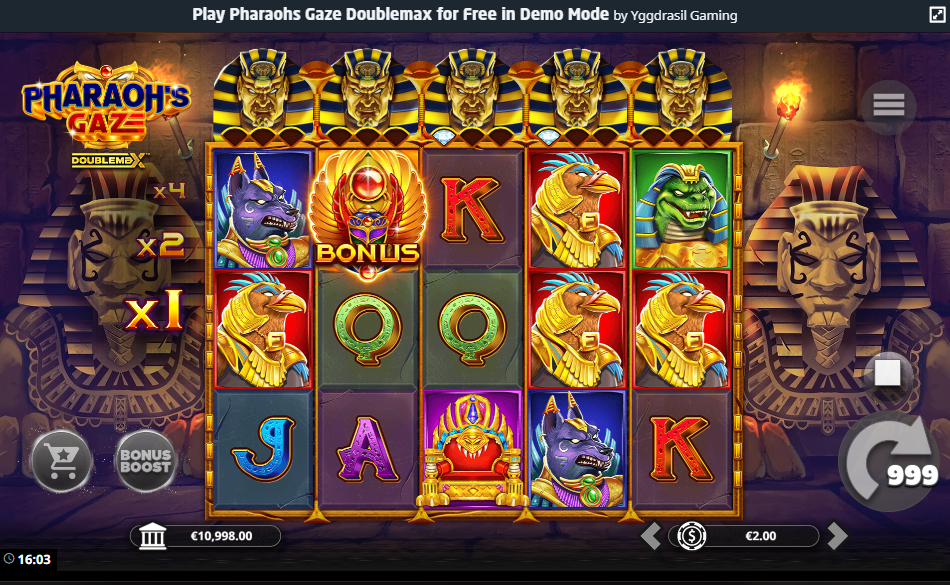Open the hamburger menu button

point(888,106)
